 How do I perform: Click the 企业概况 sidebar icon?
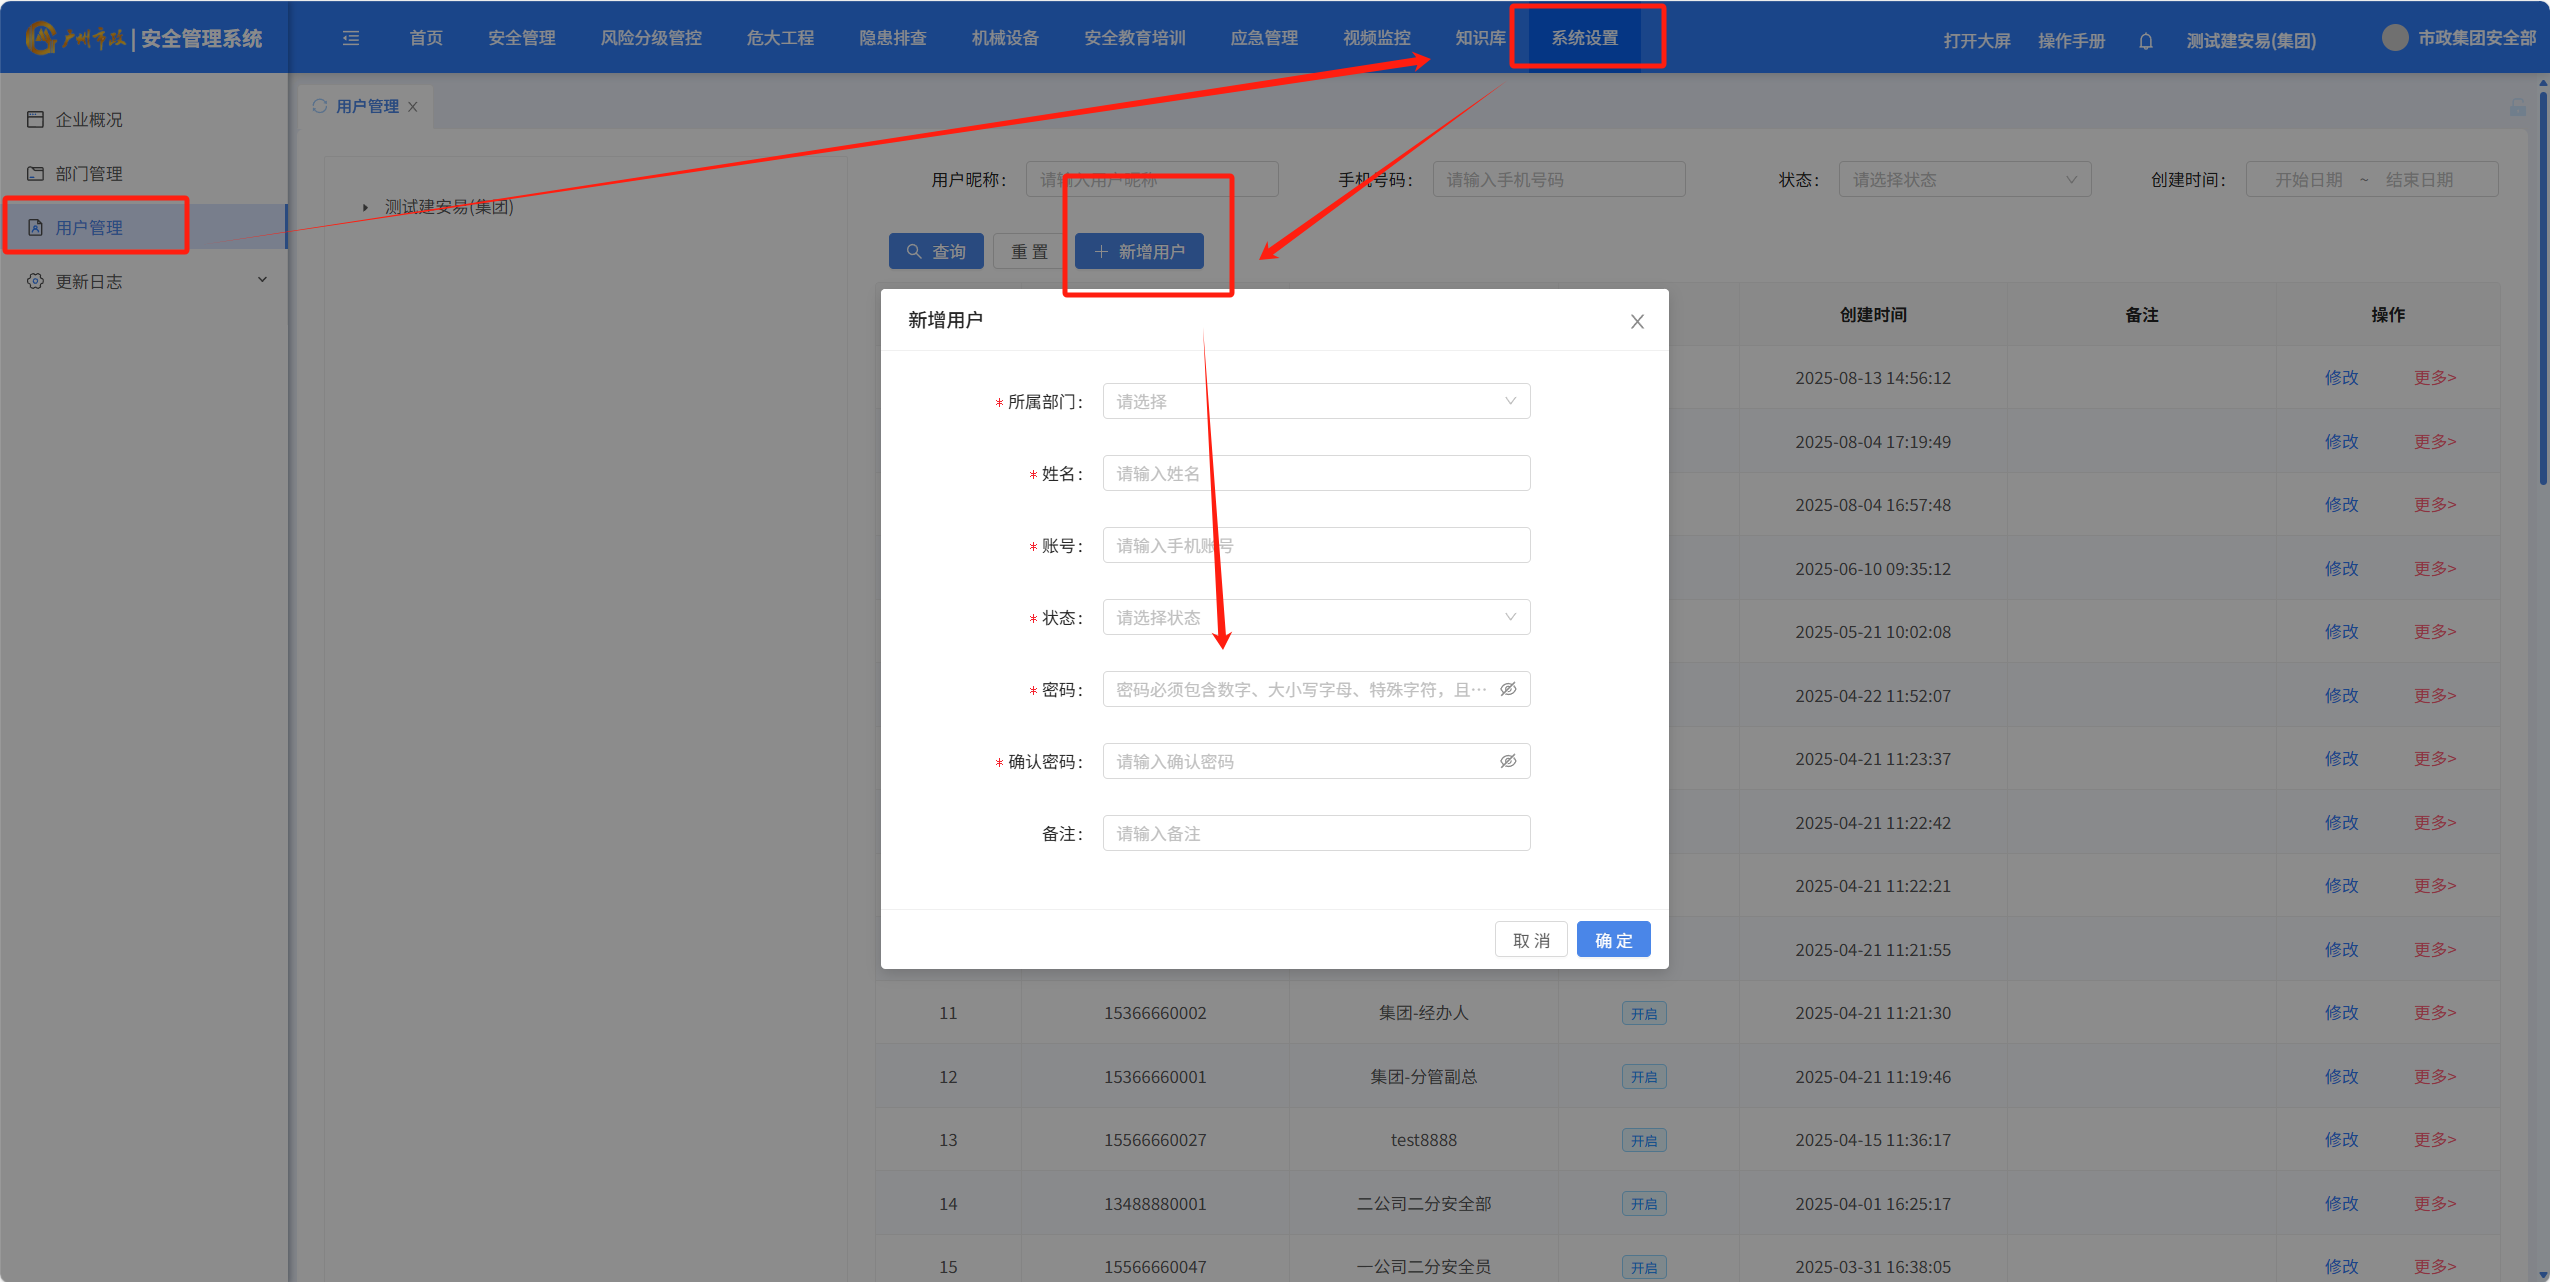pos(35,119)
